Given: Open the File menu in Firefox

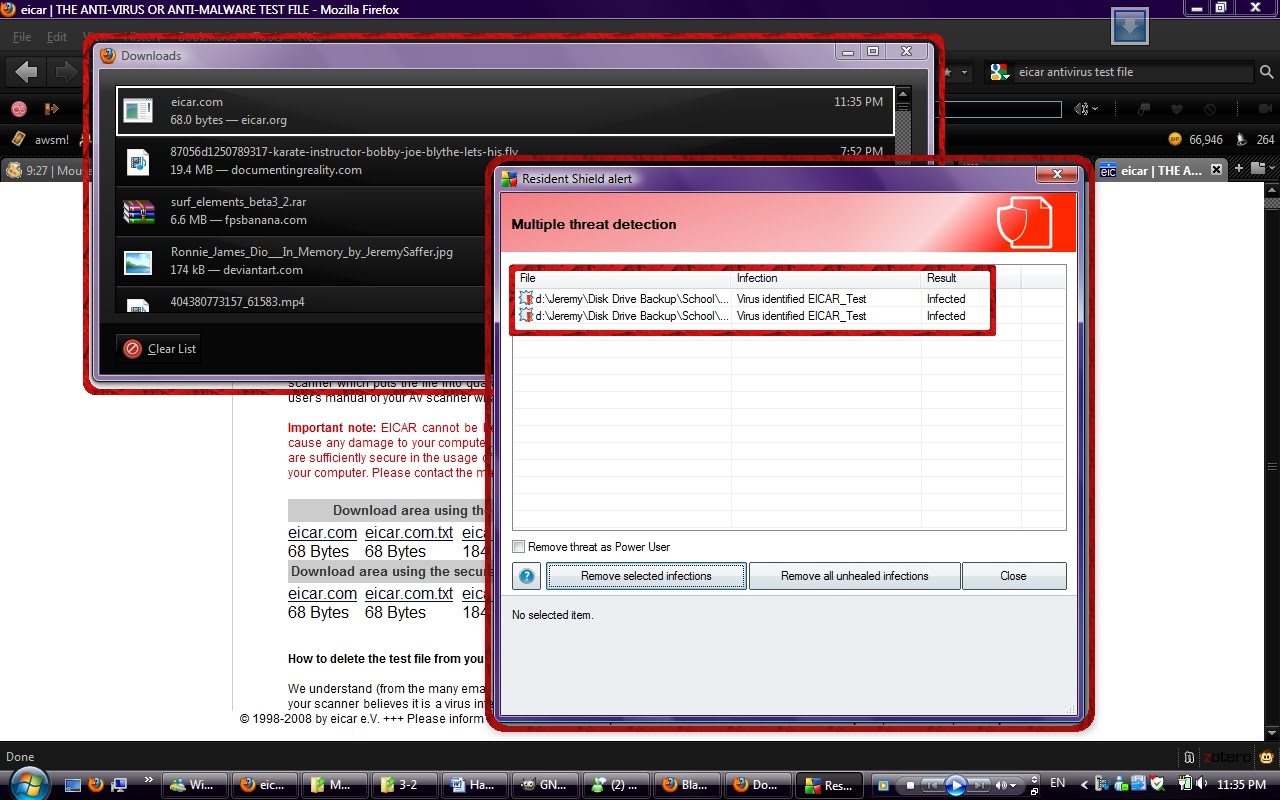Looking at the screenshot, I should coord(22,37).
